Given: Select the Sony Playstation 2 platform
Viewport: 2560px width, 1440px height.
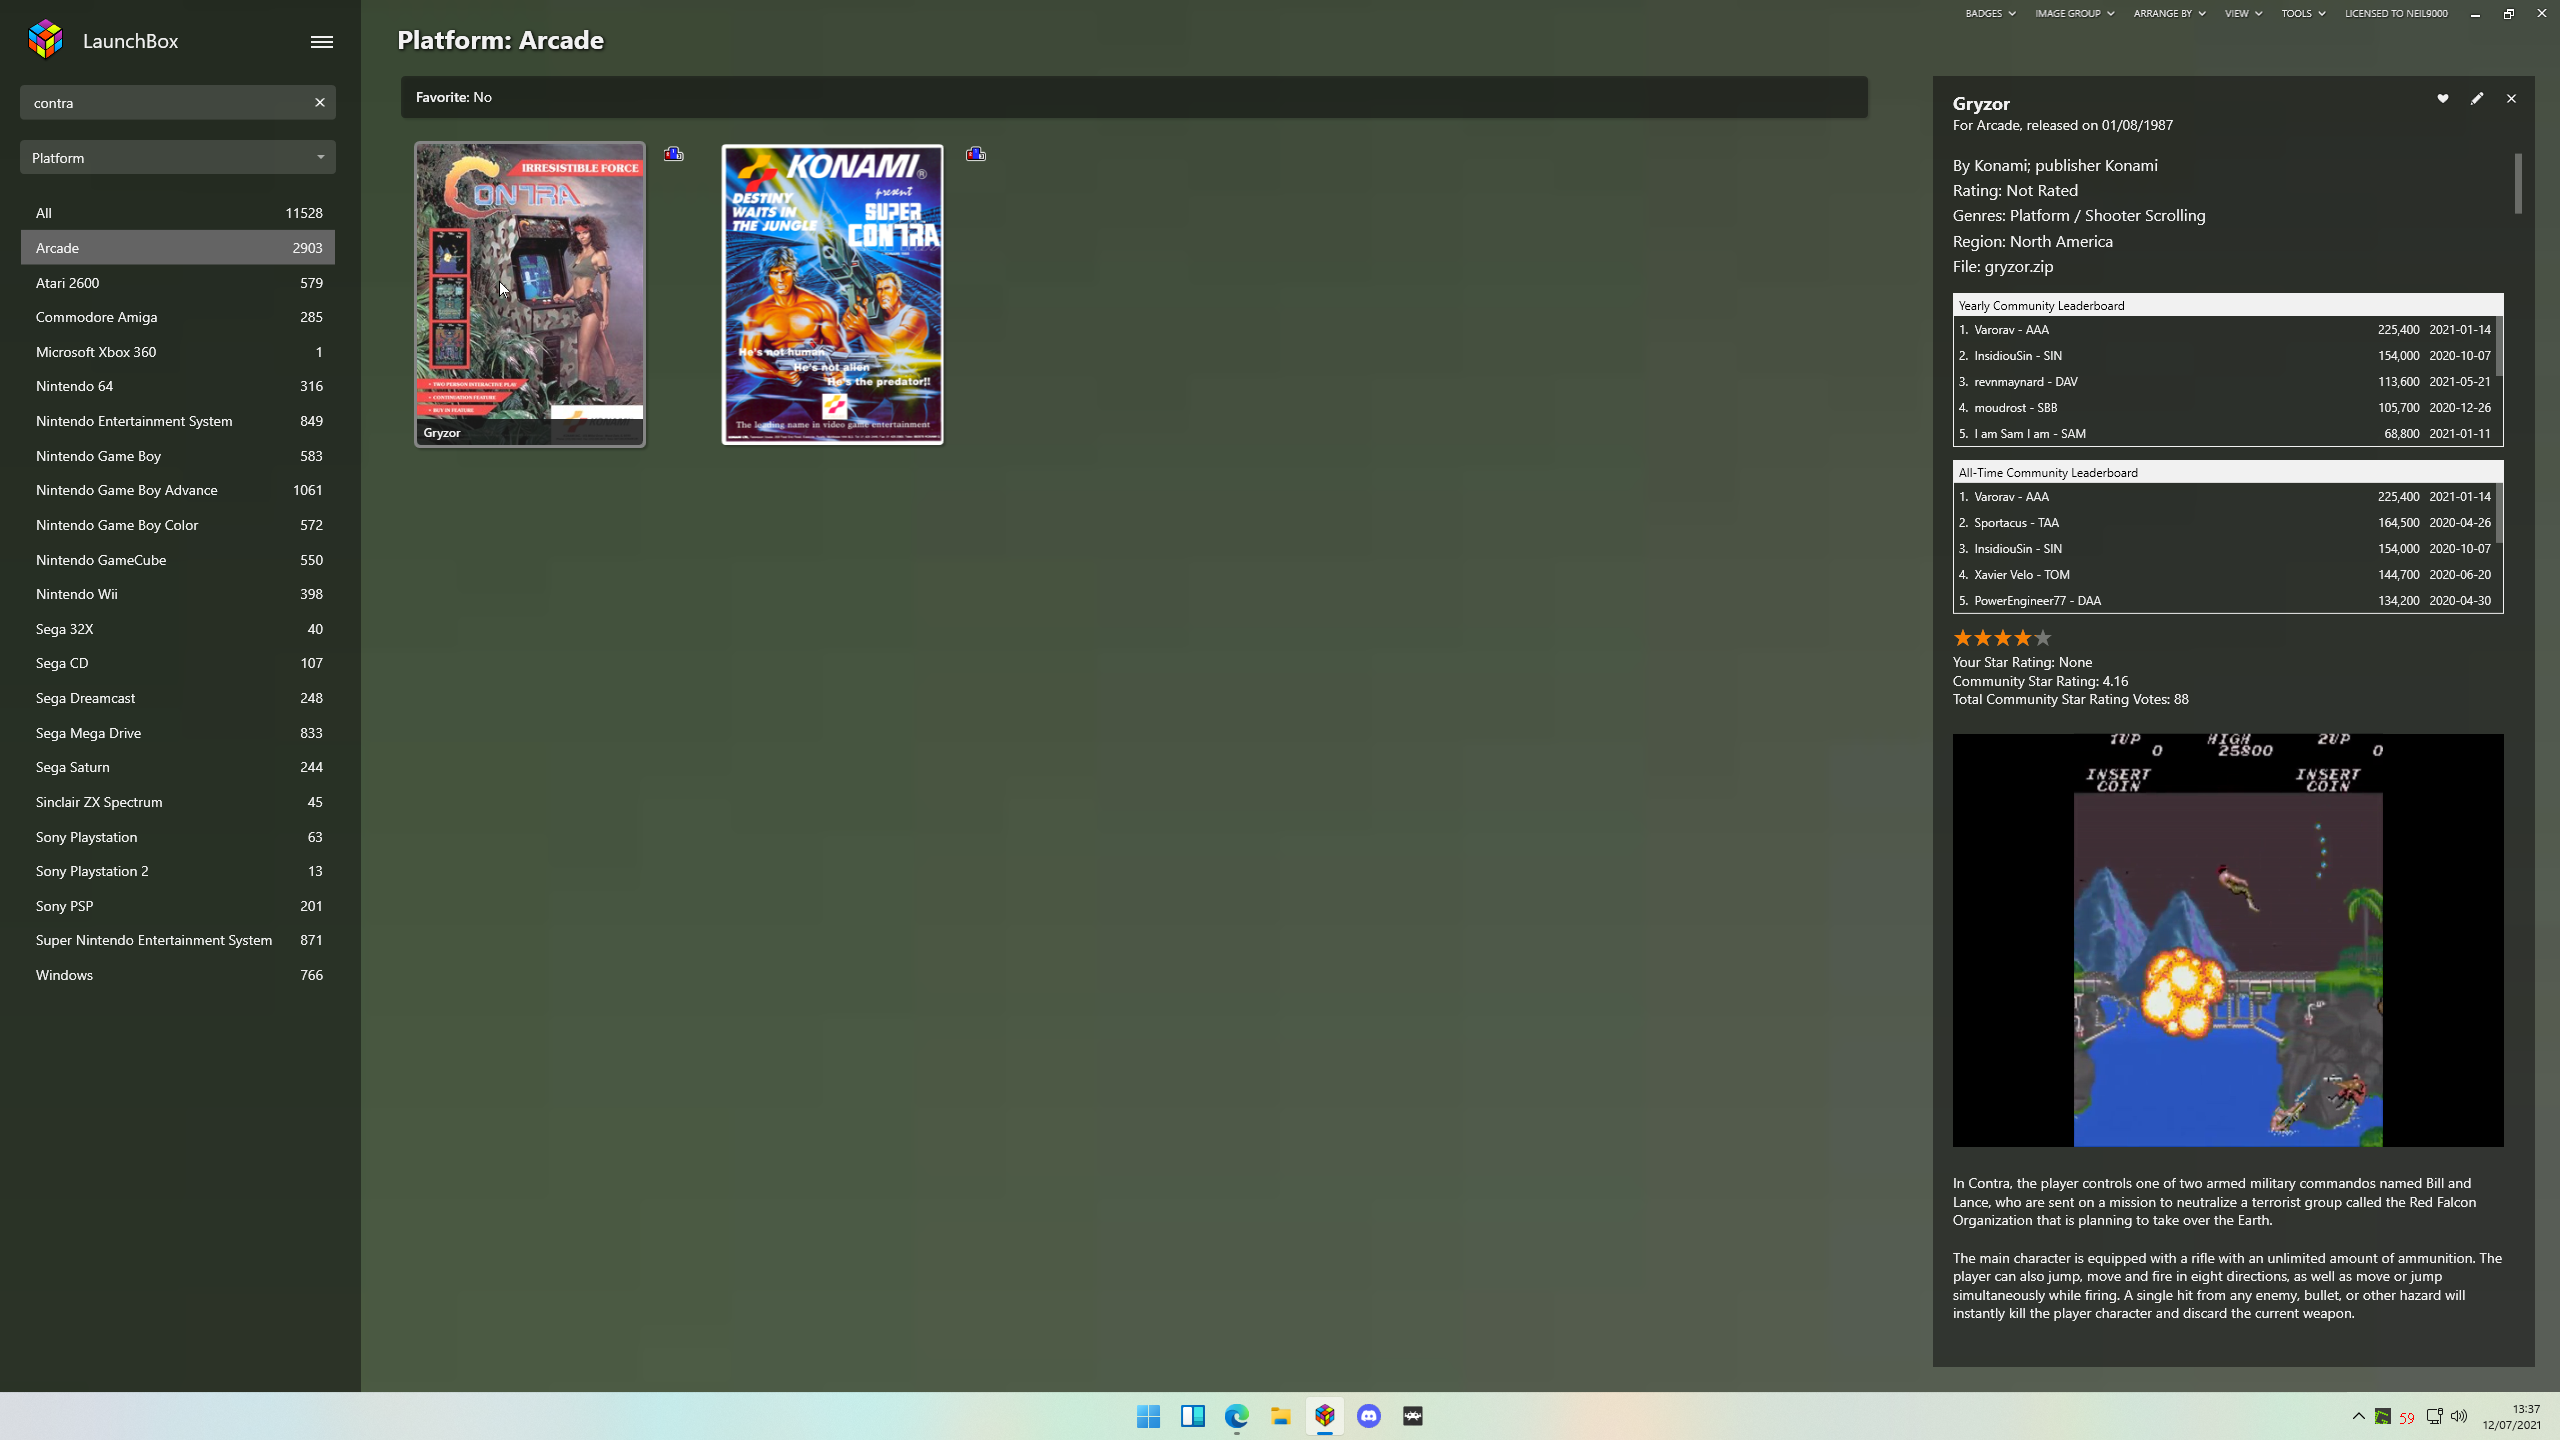Looking at the screenshot, I should (x=178, y=871).
